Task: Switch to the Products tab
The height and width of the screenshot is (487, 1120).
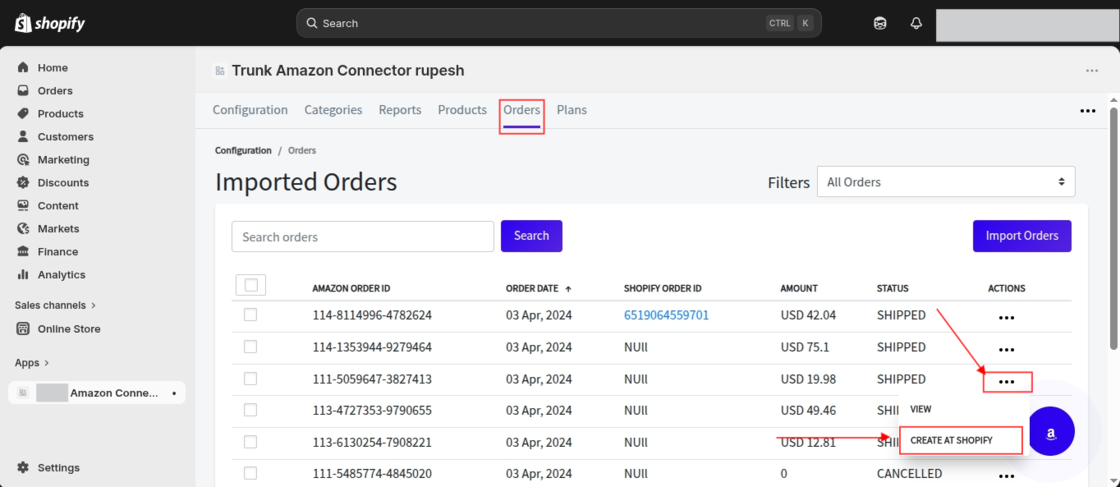Action: (462, 110)
